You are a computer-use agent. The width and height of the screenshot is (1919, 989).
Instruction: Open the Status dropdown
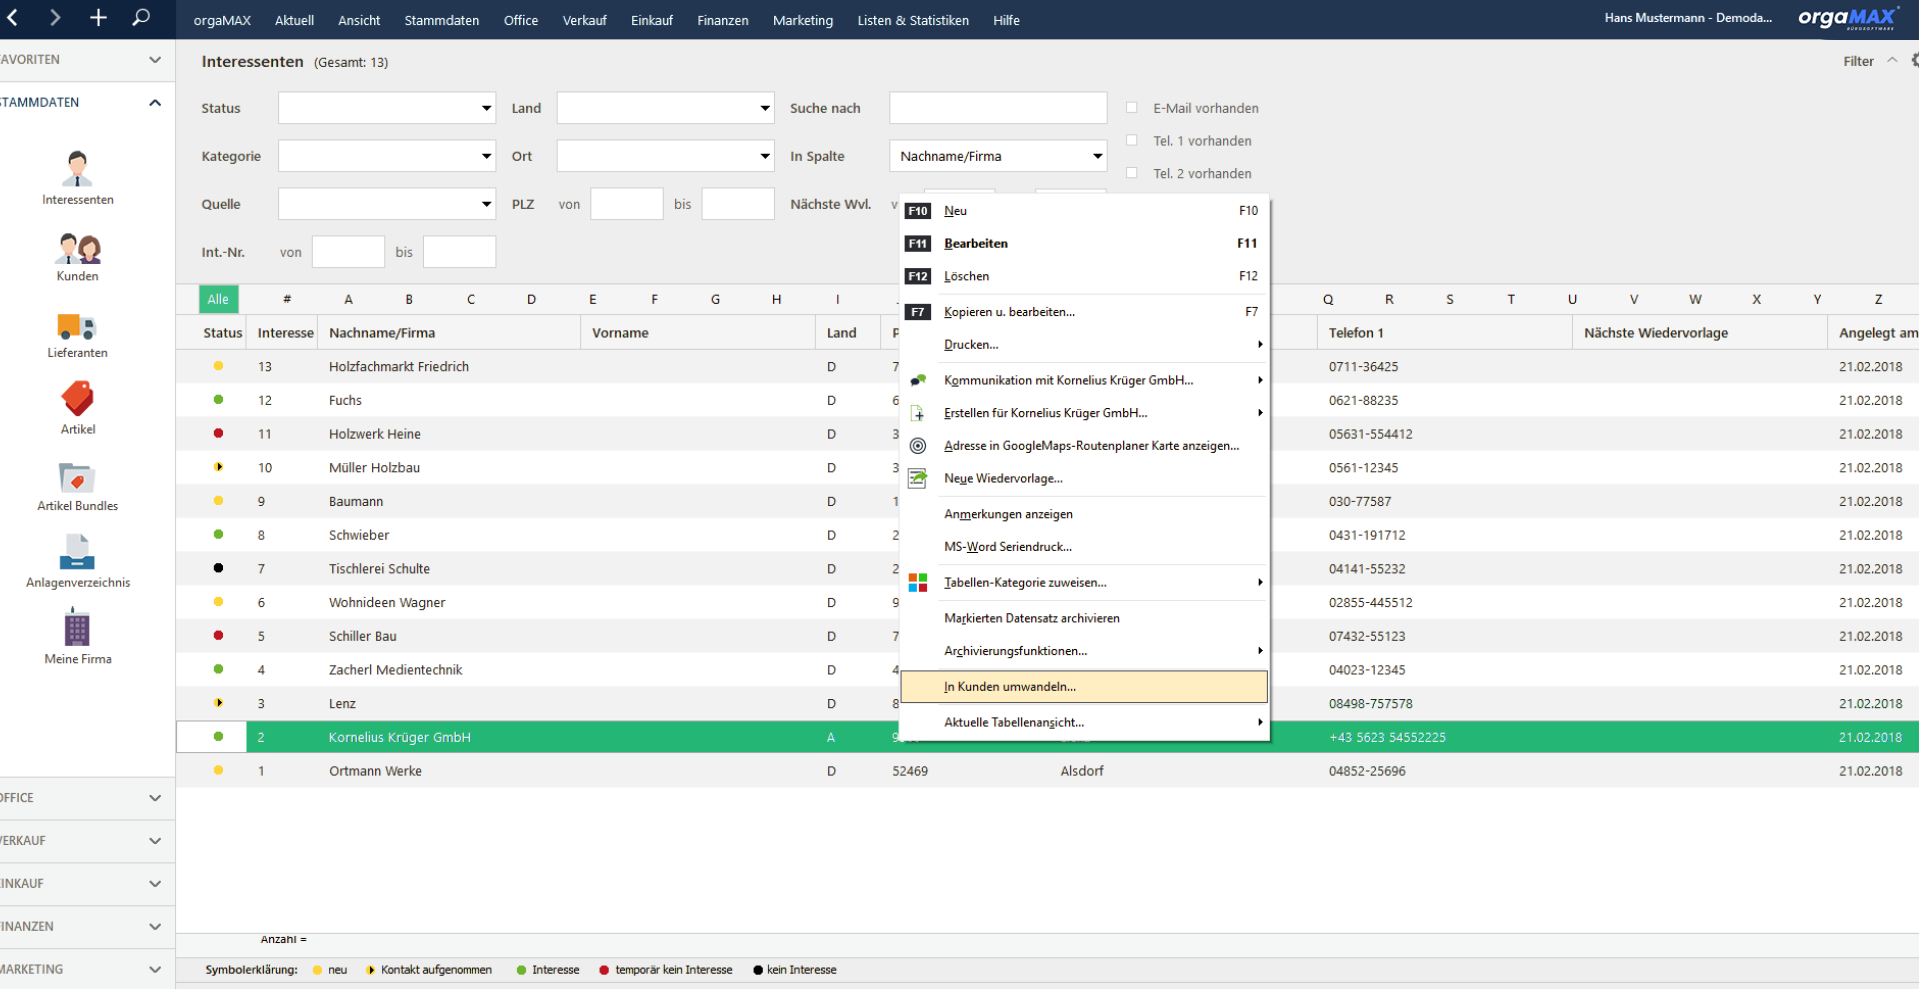387,108
